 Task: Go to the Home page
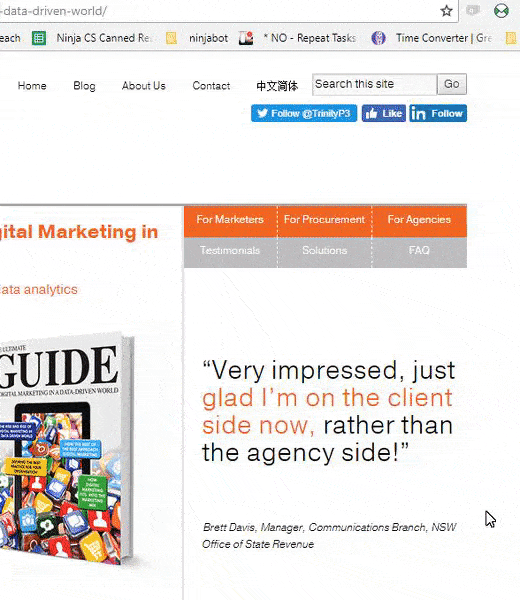coord(32,86)
